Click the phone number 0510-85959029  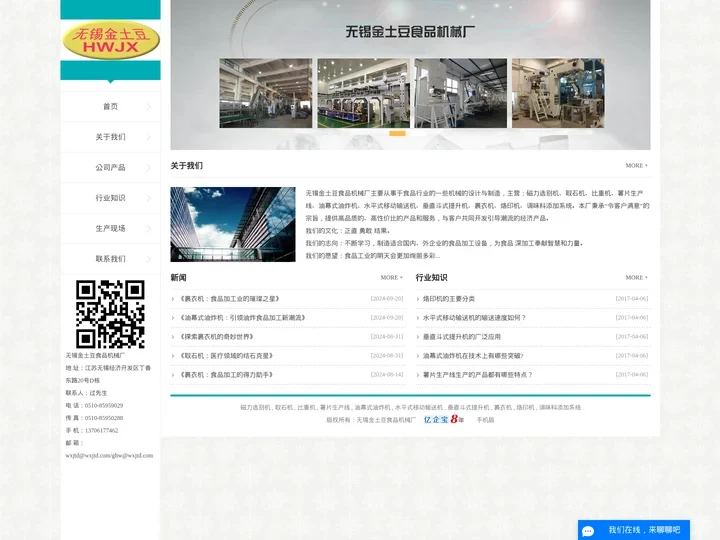click(x=104, y=405)
